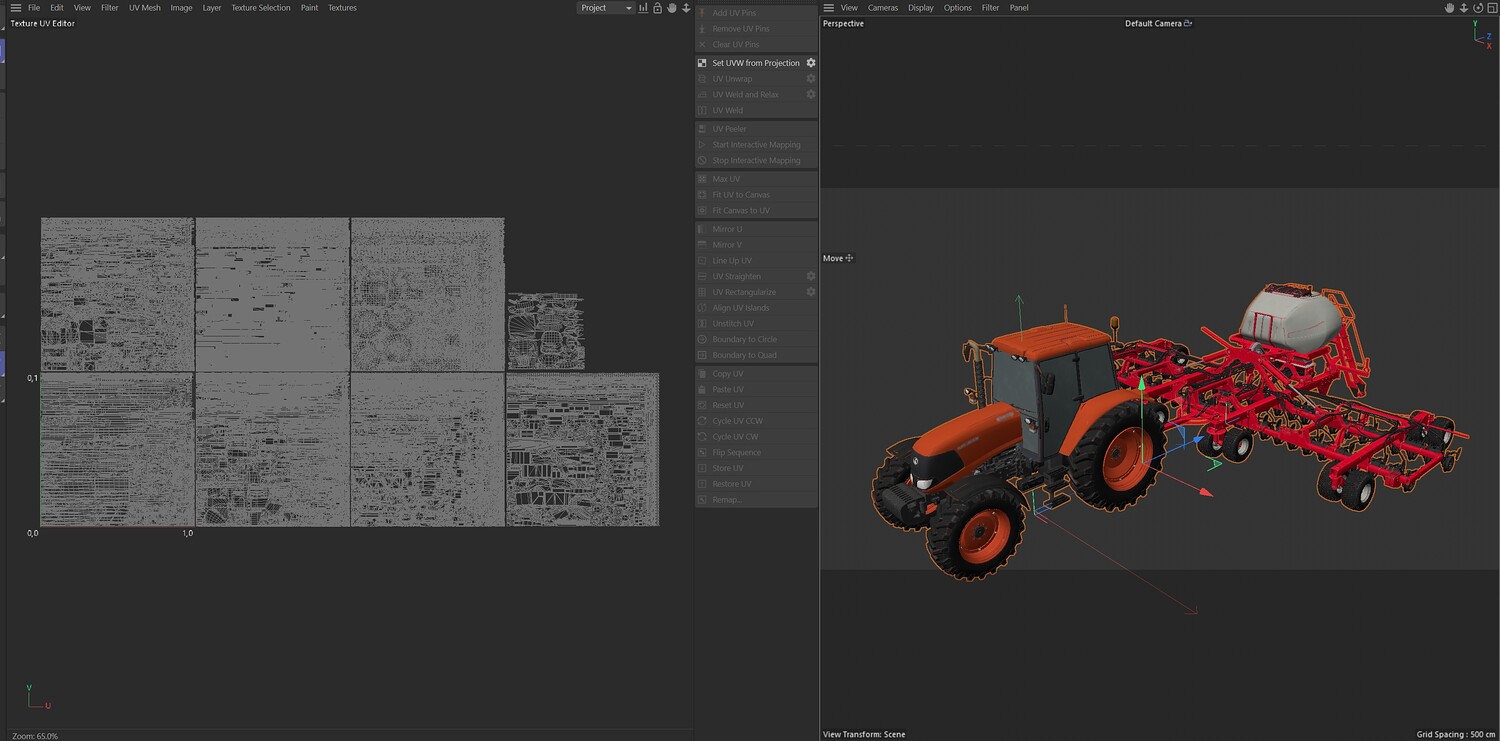Click Align UV Islands

click(x=756, y=308)
